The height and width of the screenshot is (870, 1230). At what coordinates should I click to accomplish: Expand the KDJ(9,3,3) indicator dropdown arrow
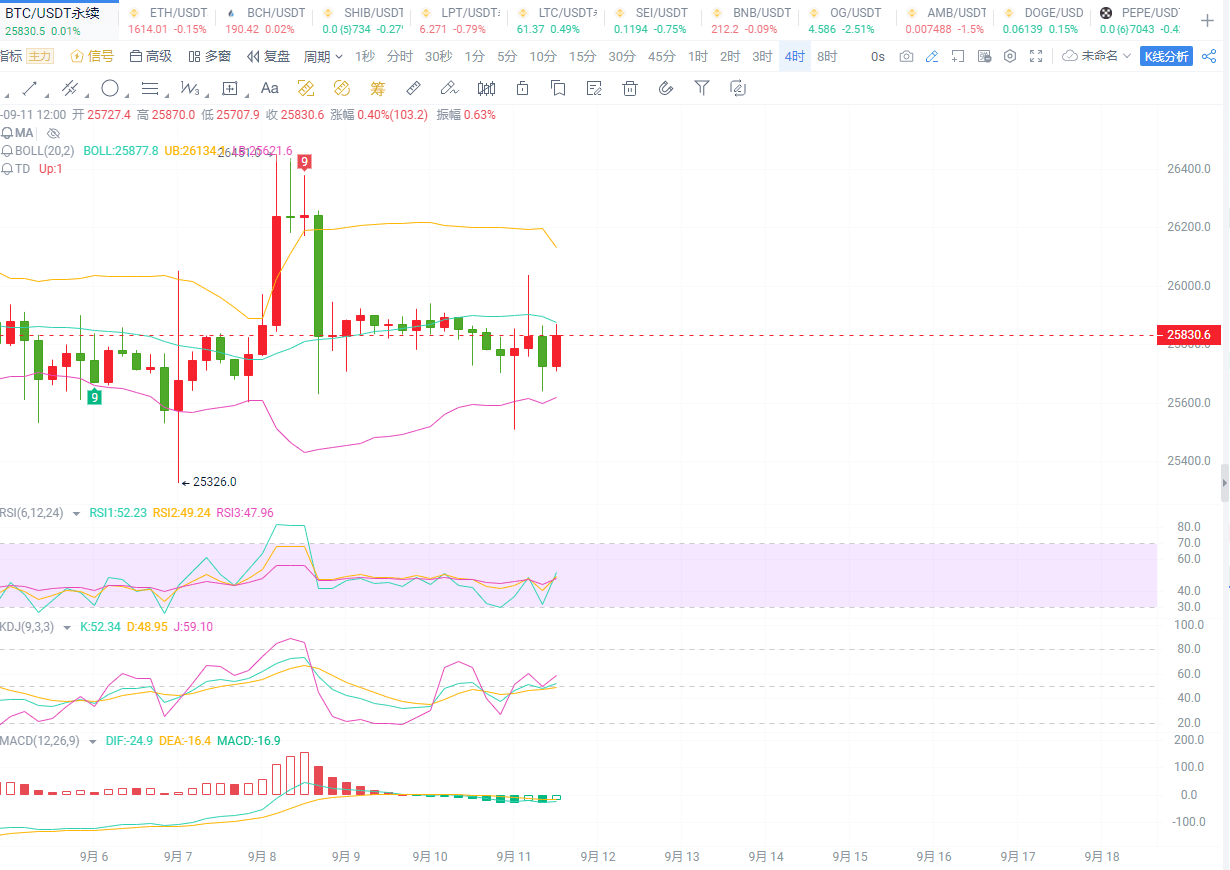coord(67,627)
